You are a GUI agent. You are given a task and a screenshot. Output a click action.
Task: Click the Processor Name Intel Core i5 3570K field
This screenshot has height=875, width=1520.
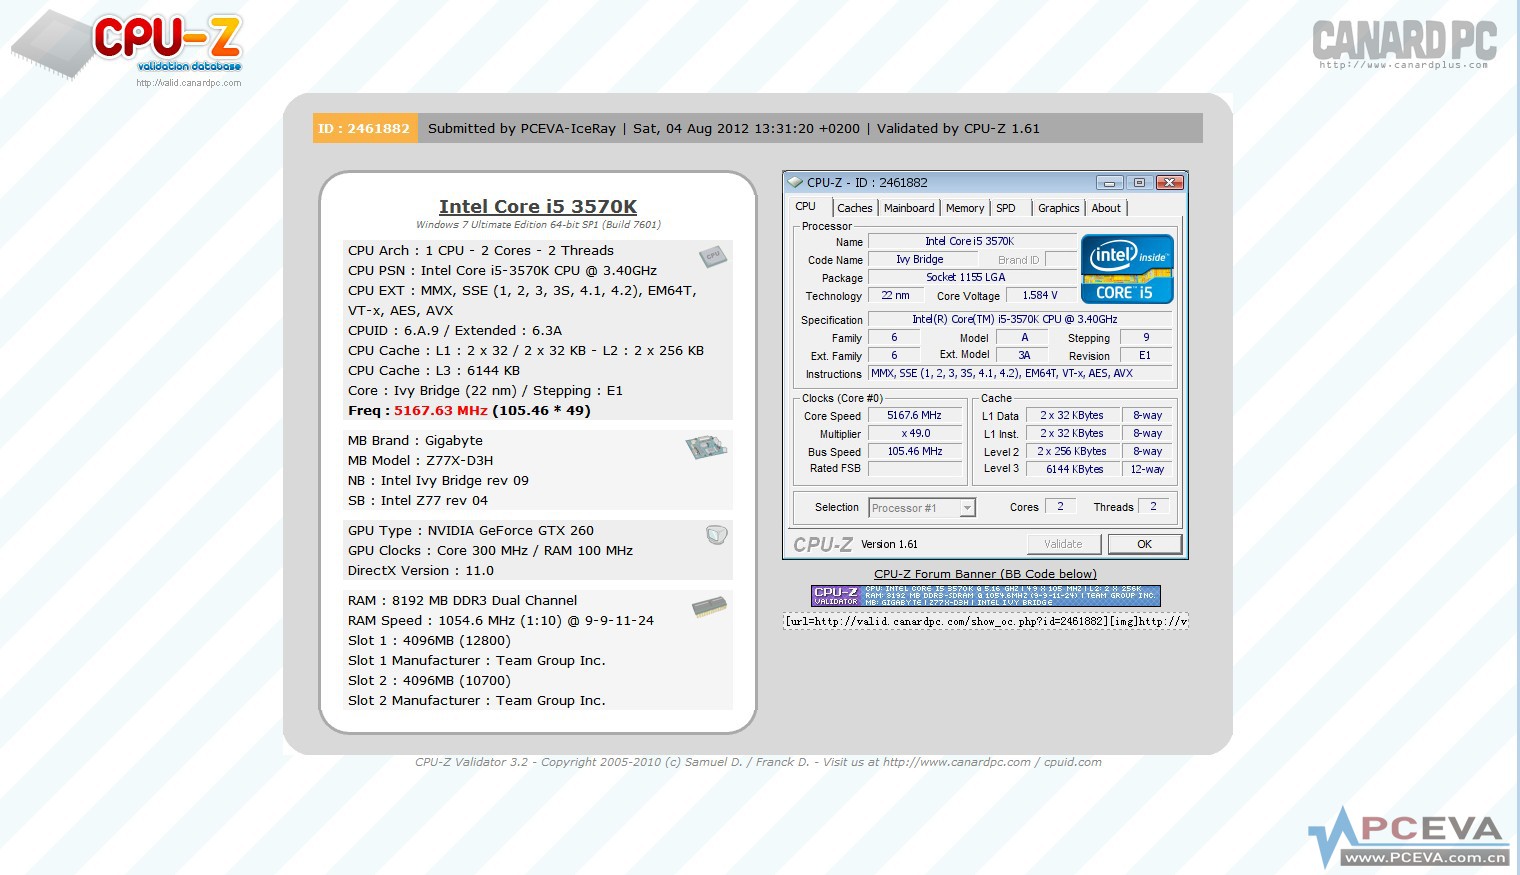tap(971, 241)
